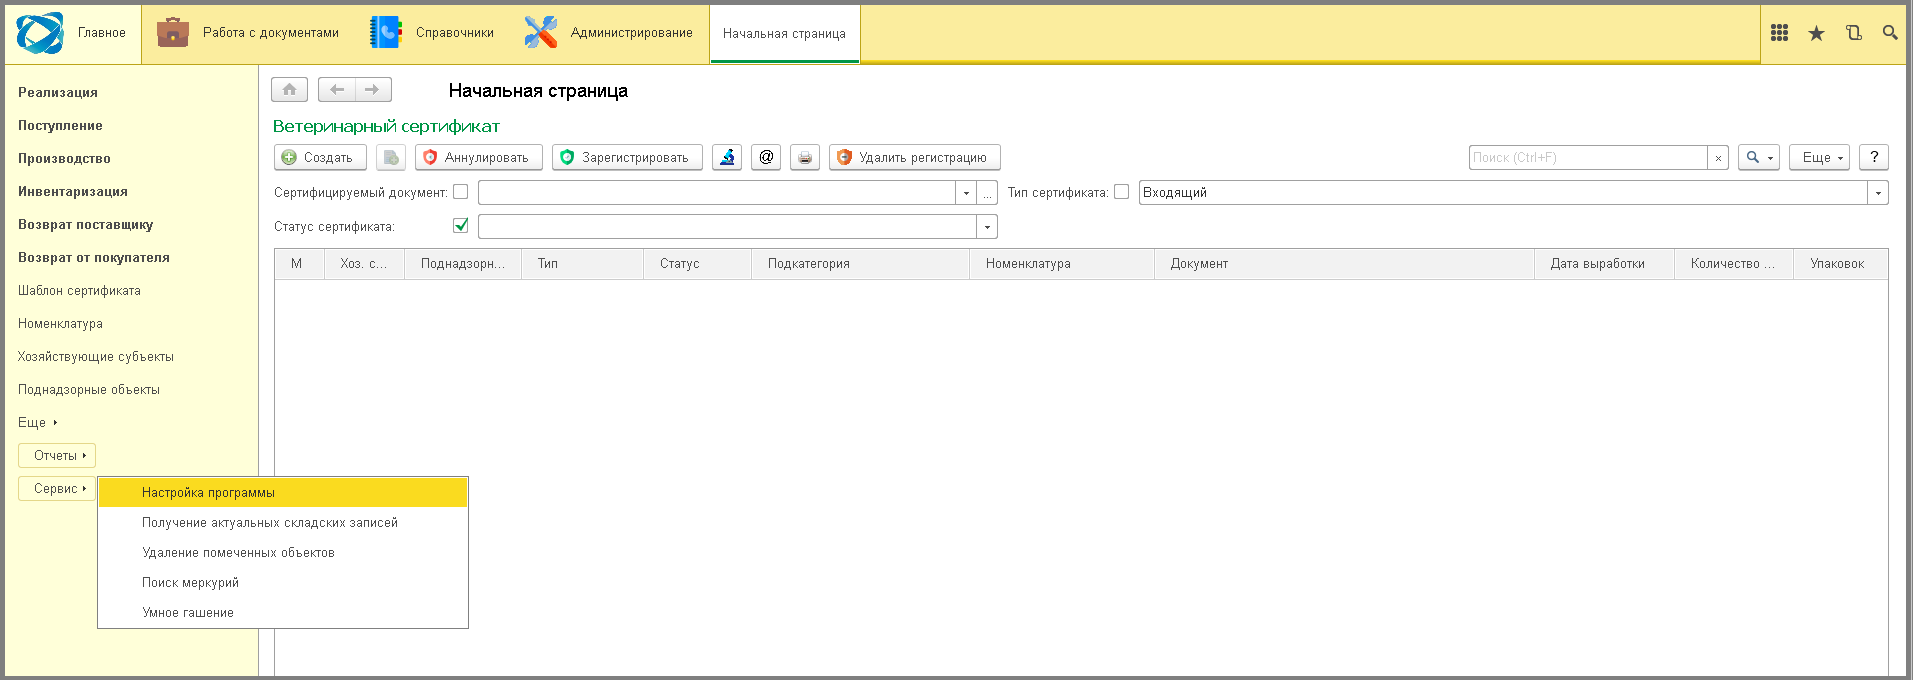
Task: Open help with question mark button
Action: click(1874, 157)
